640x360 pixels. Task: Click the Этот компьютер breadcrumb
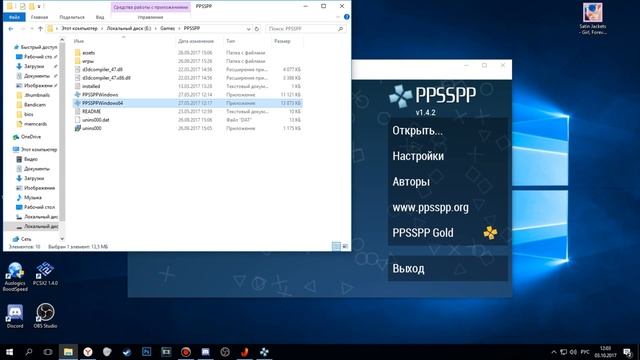pos(80,29)
